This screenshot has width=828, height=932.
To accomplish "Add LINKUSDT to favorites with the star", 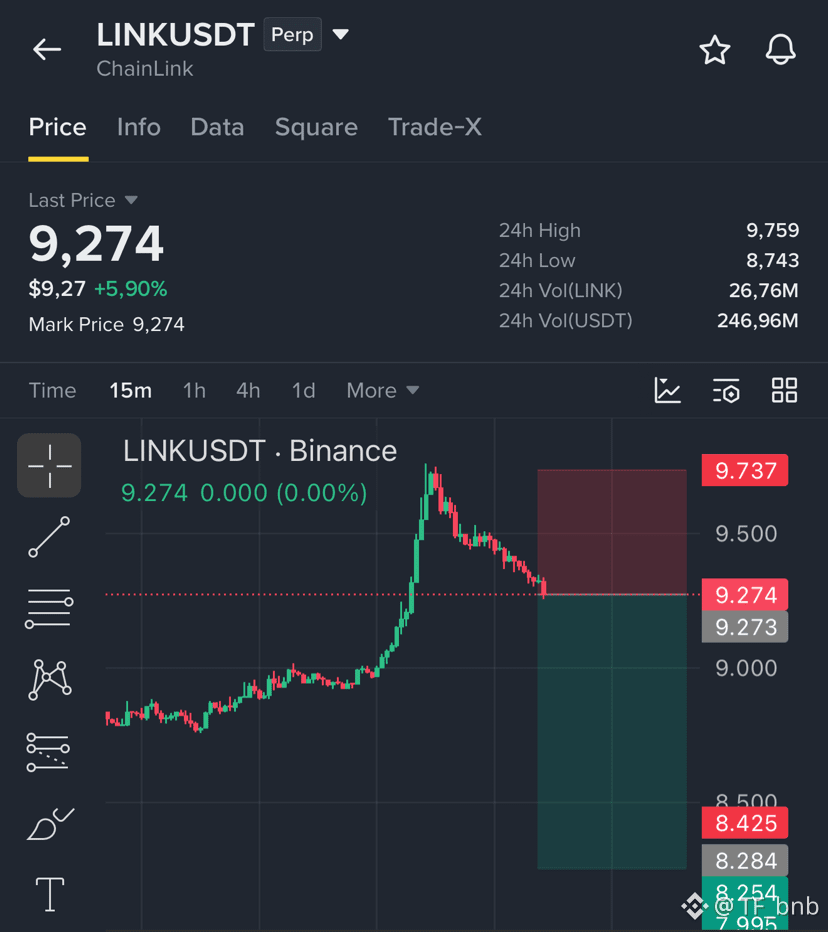I will pyautogui.click(x=714, y=50).
